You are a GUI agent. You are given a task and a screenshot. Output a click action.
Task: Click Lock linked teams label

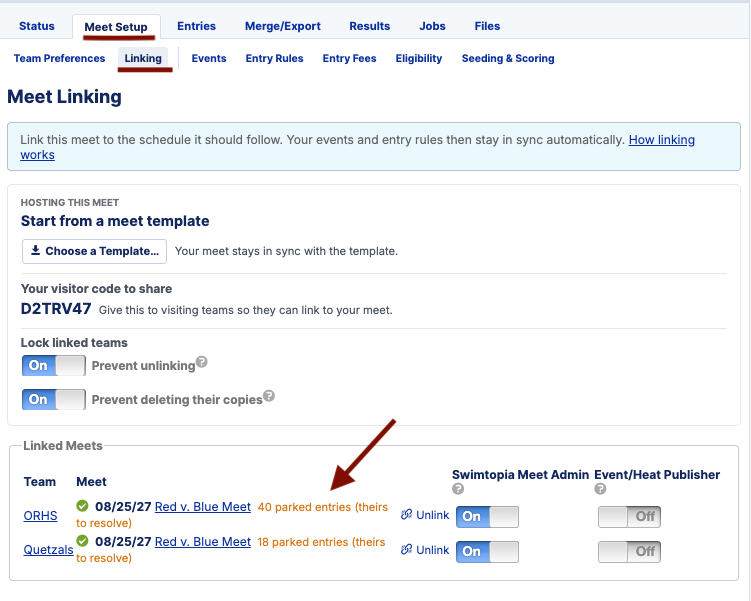click(74, 343)
